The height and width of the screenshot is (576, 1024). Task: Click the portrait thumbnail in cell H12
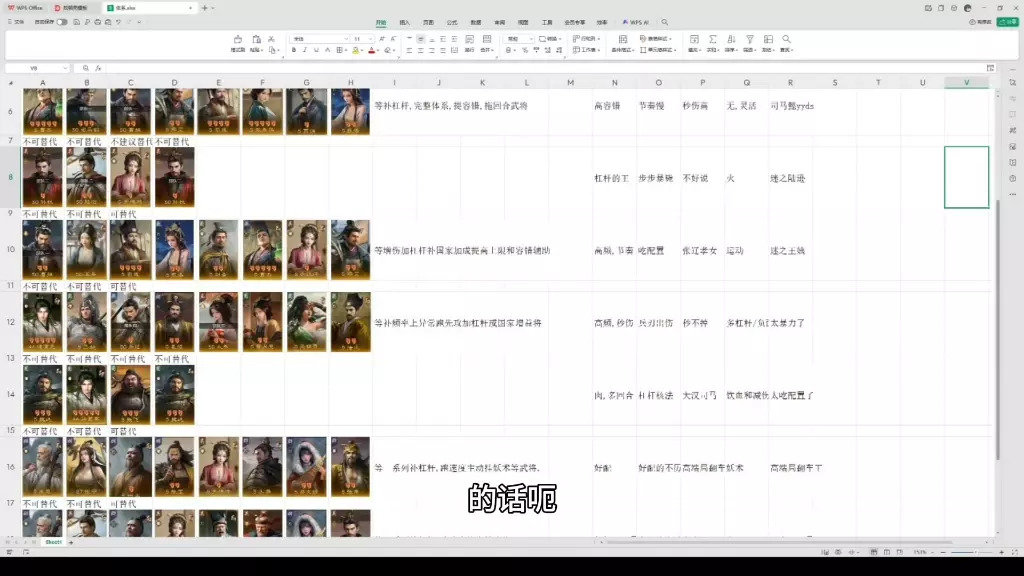(351, 322)
